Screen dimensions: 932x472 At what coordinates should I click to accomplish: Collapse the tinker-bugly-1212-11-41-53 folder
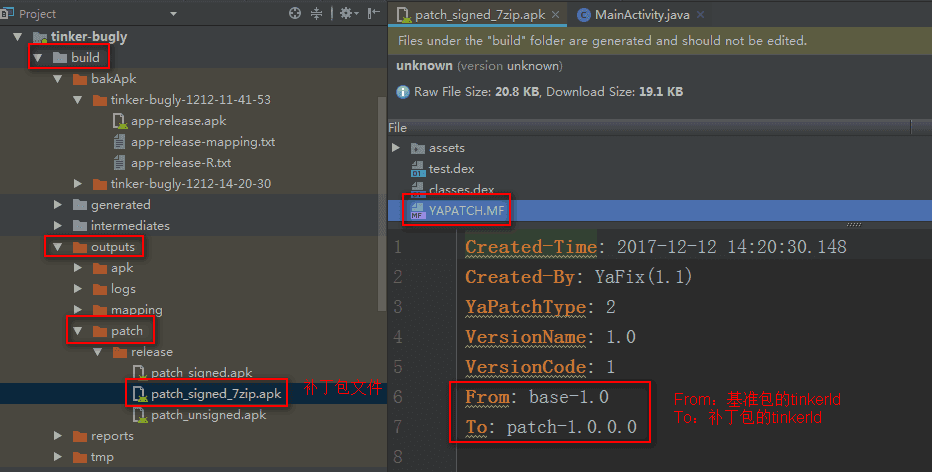78,100
